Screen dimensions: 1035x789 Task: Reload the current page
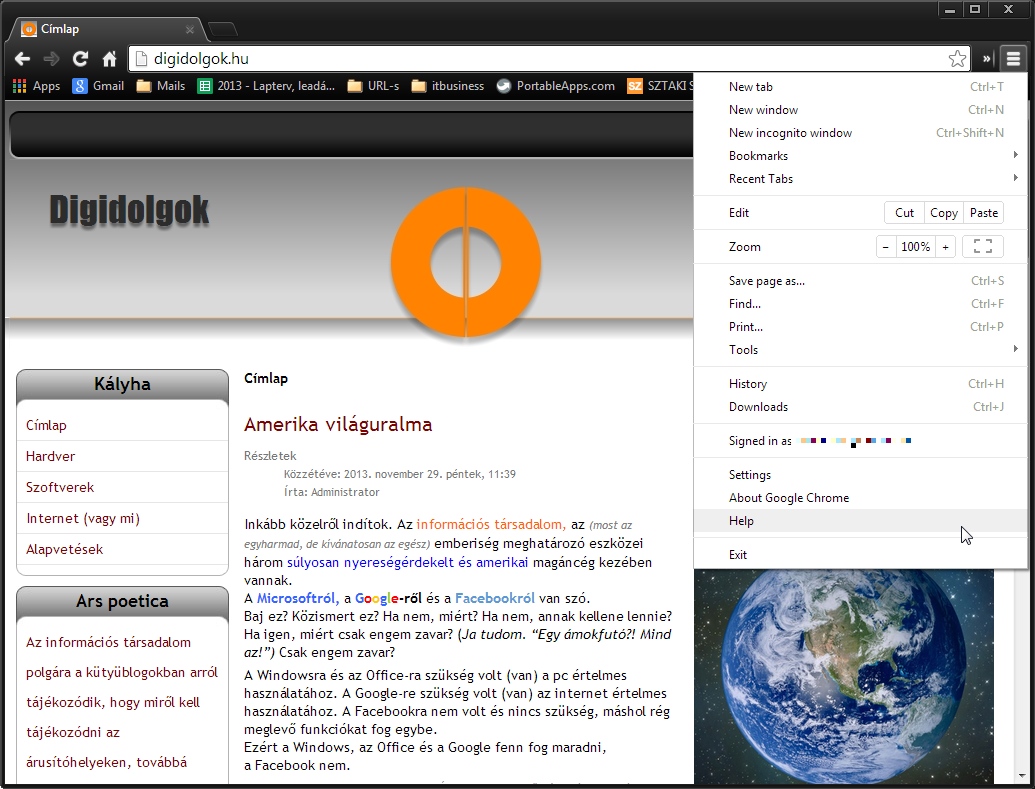pos(80,59)
